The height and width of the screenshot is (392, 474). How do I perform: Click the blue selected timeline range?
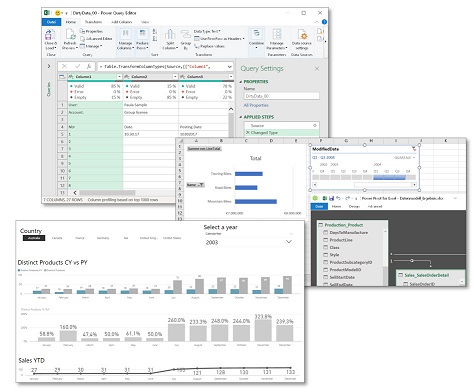(389, 178)
